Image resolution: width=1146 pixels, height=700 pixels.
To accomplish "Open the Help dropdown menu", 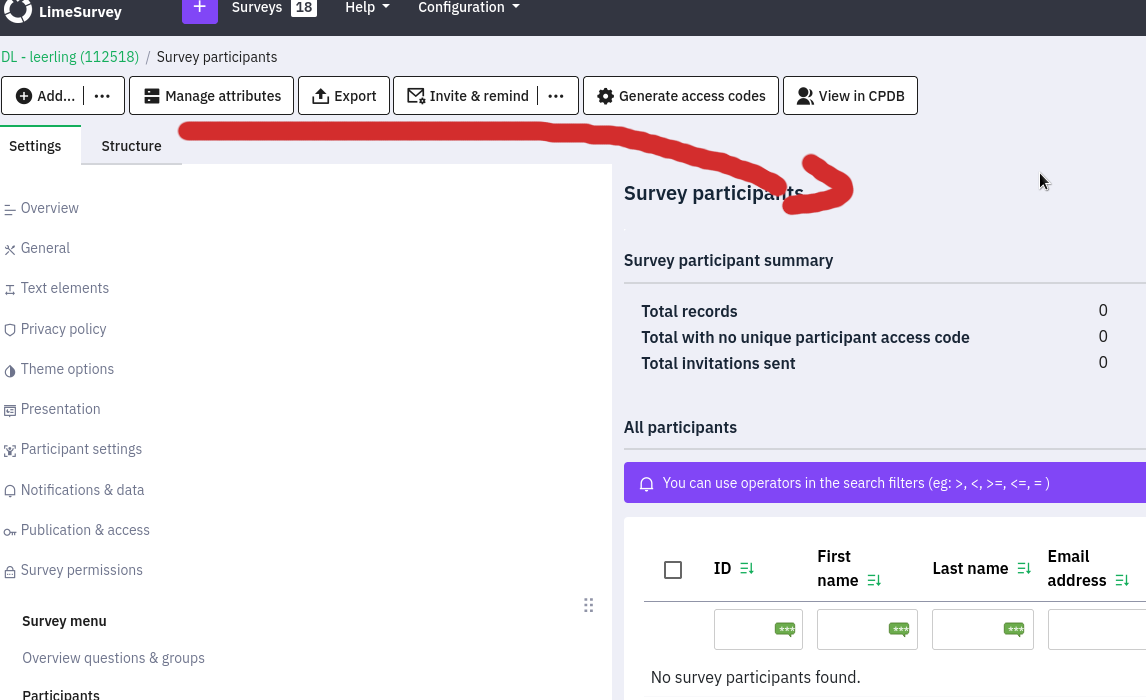I will (367, 8).
